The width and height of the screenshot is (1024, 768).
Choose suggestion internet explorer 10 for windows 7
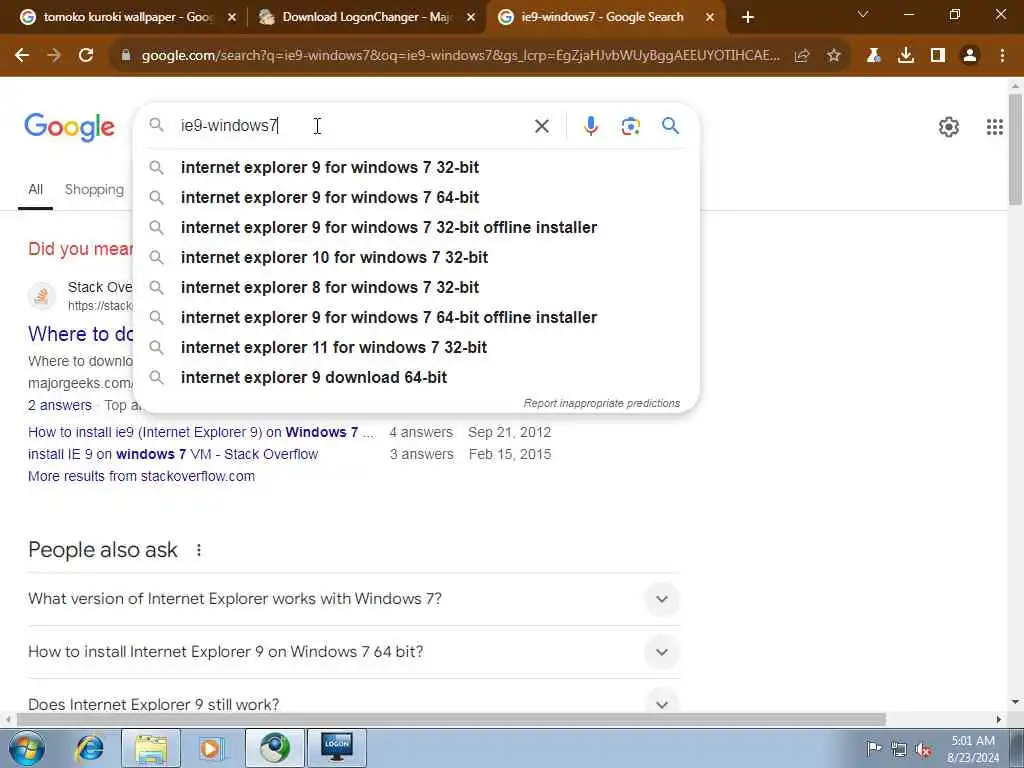click(417, 257)
